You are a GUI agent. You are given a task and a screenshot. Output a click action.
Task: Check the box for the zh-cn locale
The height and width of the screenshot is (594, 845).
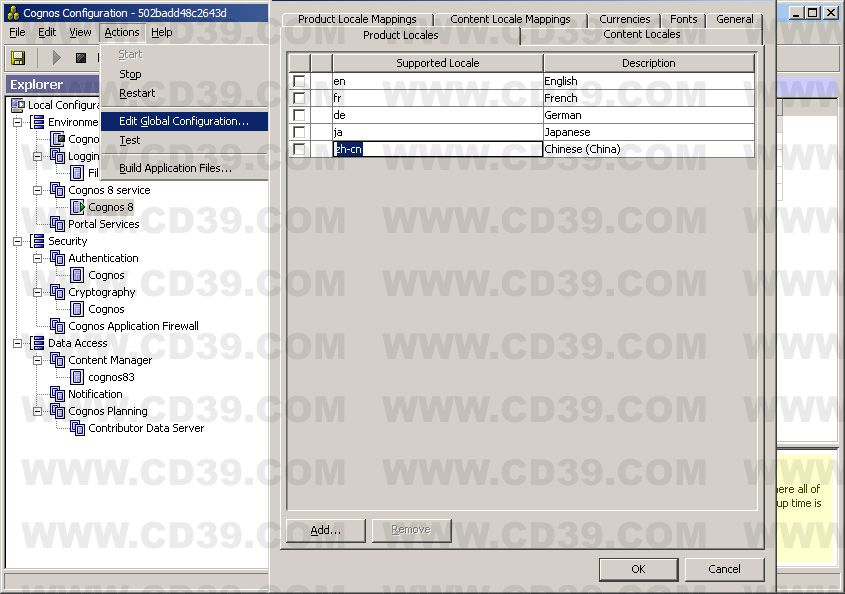coord(299,149)
